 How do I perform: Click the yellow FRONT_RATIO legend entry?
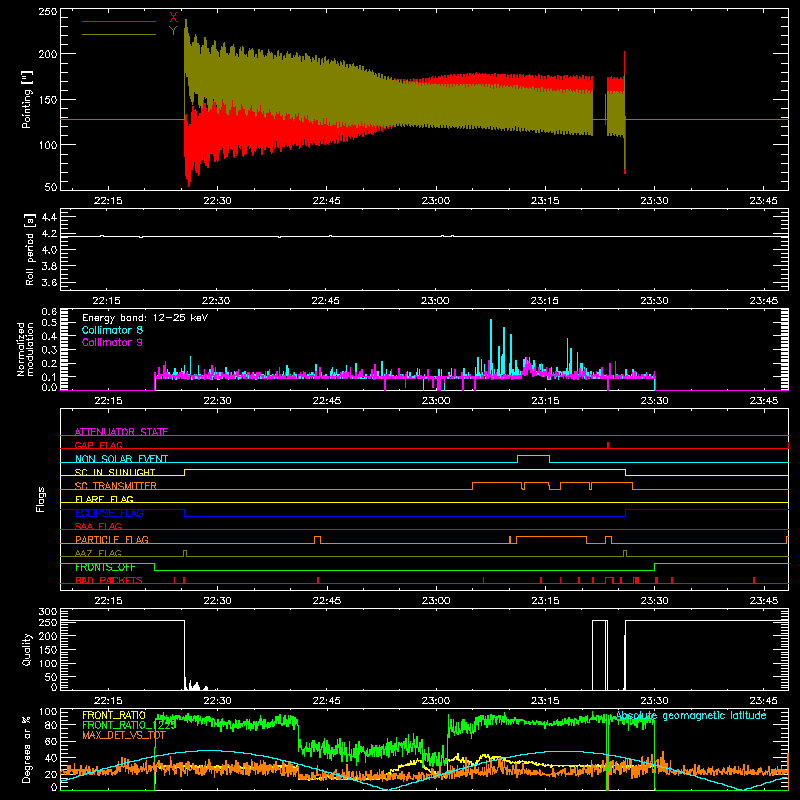pyautogui.click(x=114, y=715)
